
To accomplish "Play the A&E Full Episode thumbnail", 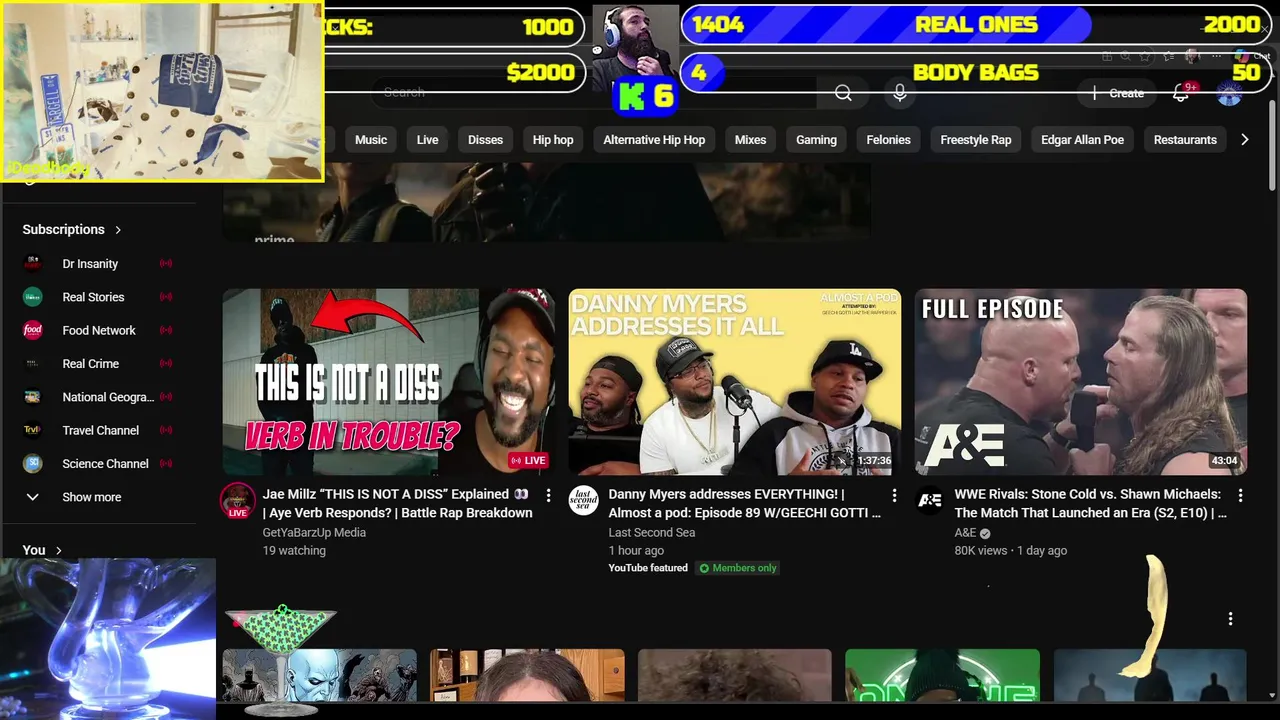I will (1081, 382).
